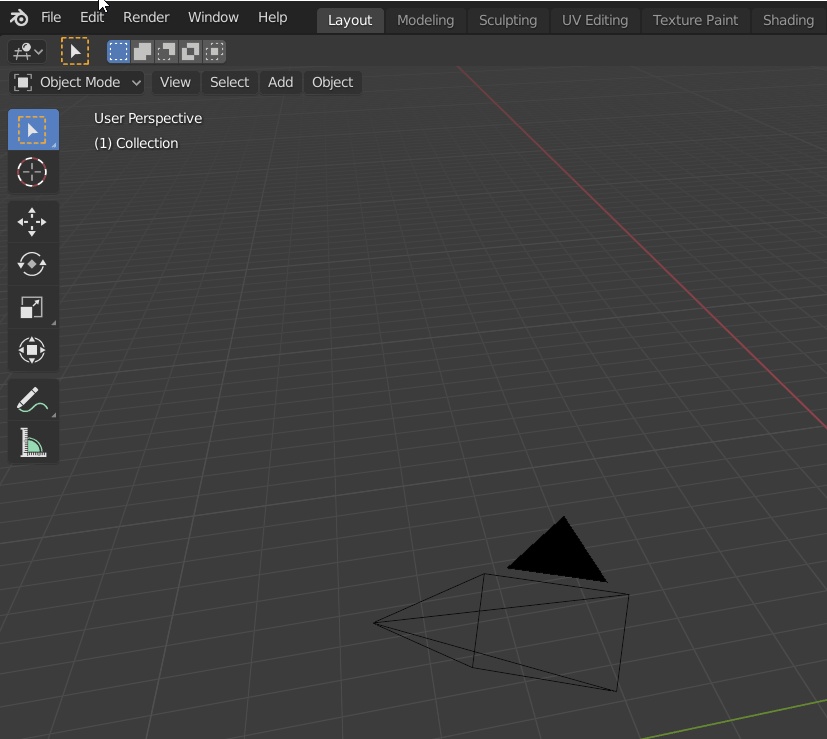Click the active Select Box tool header icon
Viewport: 827px width, 739px height.
click(75, 52)
